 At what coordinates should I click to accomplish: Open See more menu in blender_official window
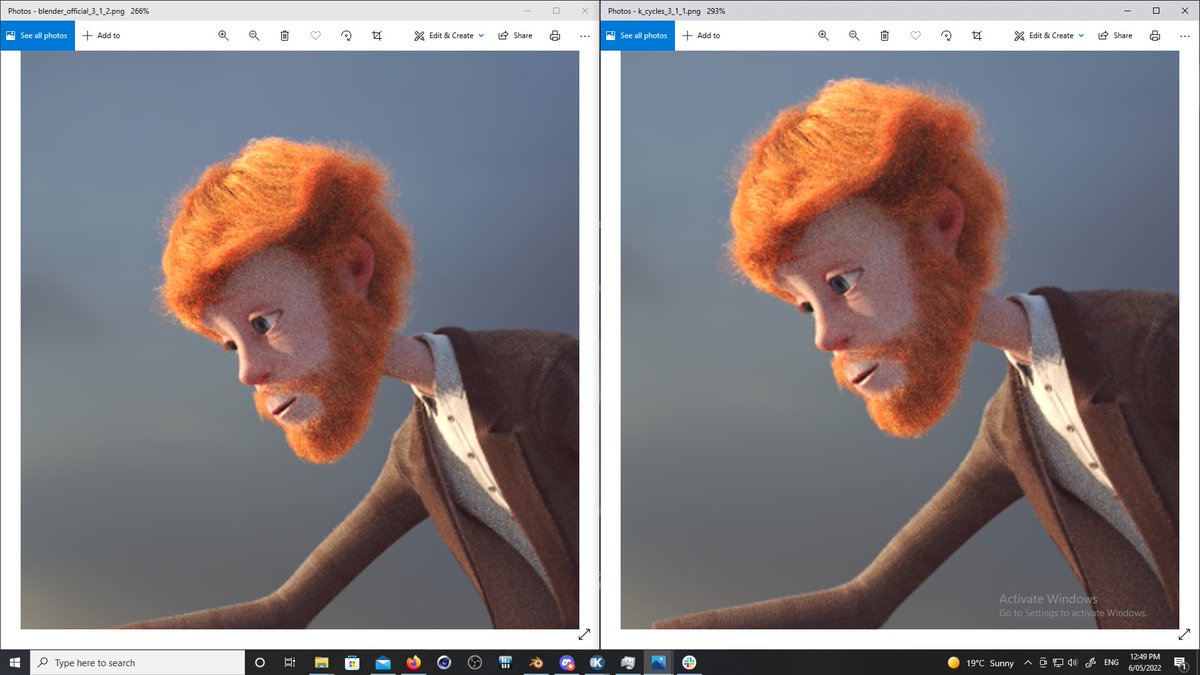585,35
